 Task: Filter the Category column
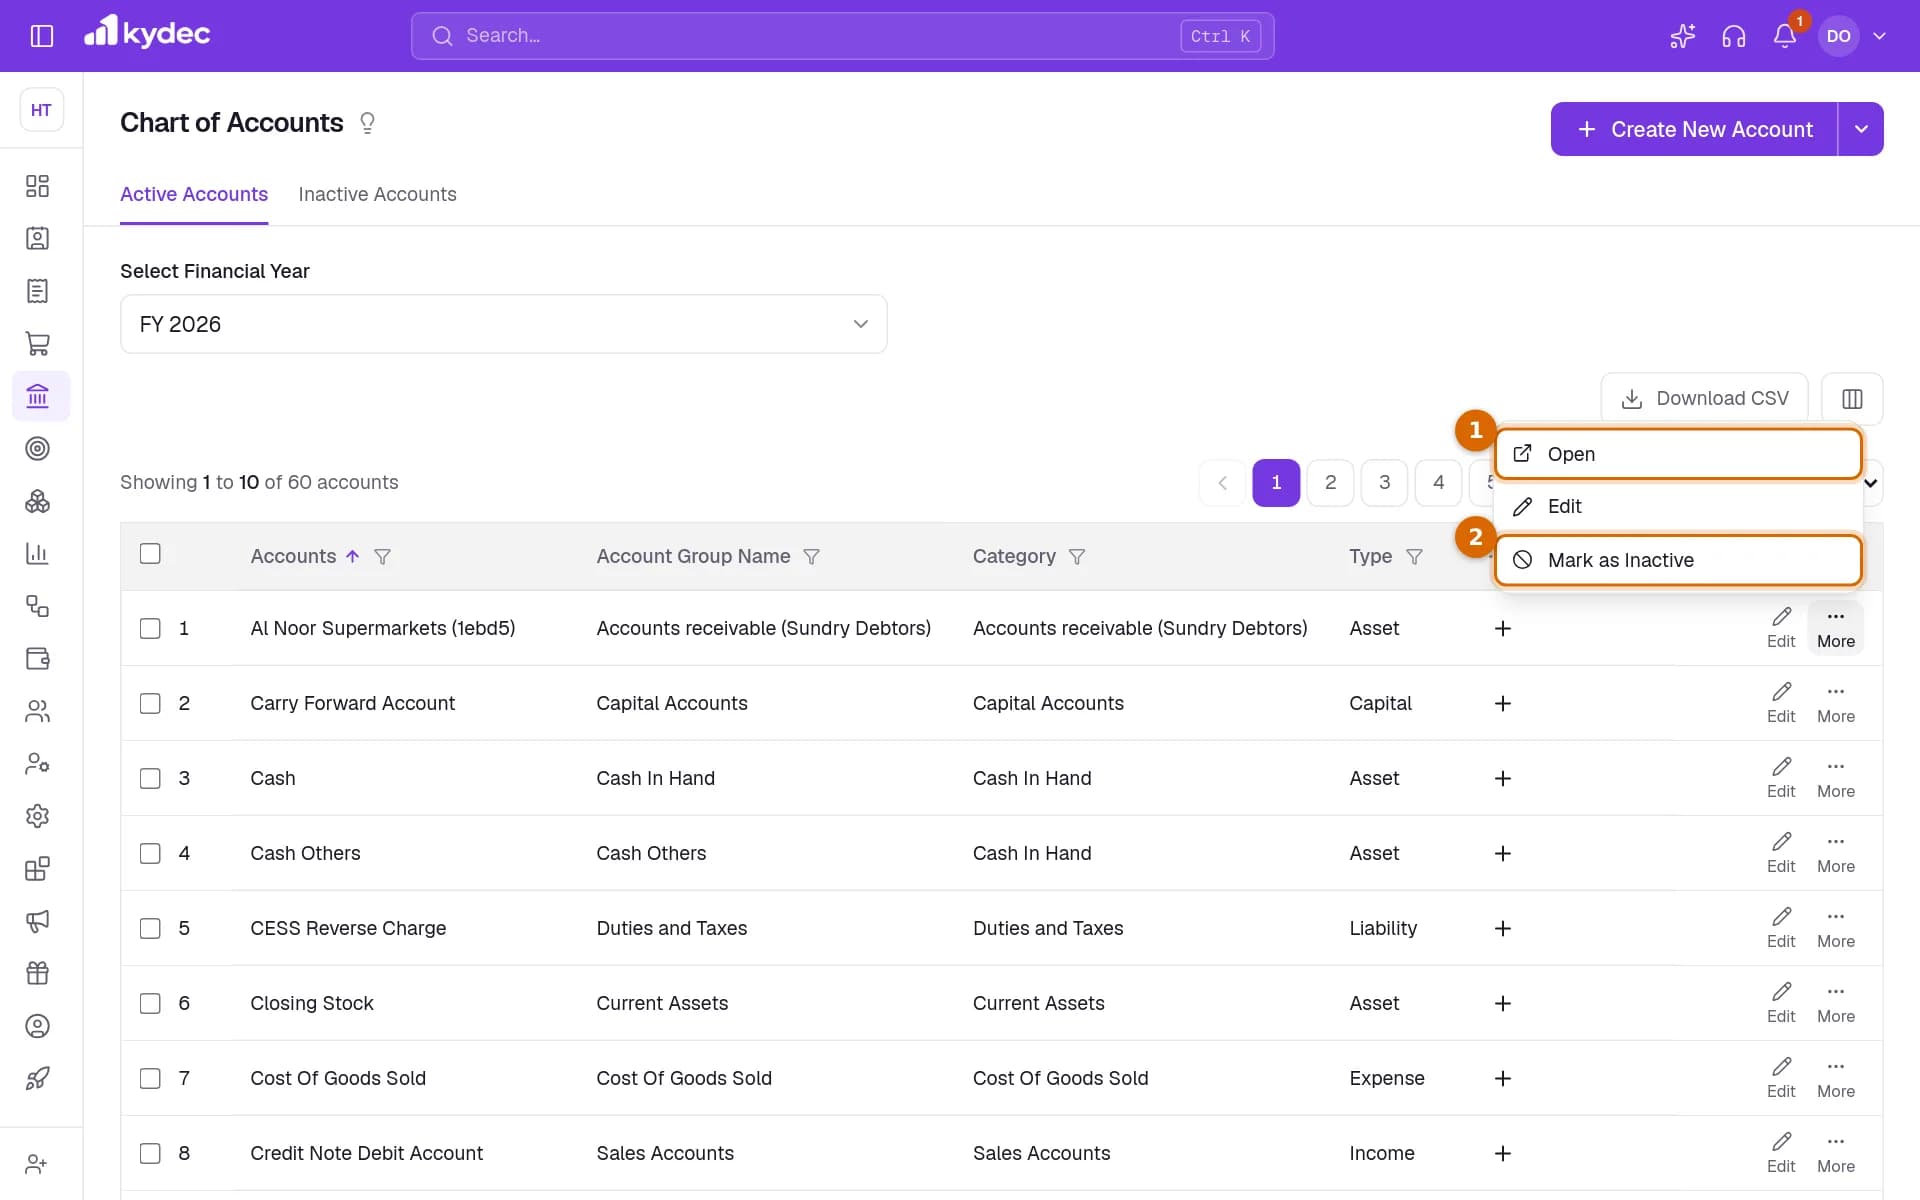(1077, 557)
